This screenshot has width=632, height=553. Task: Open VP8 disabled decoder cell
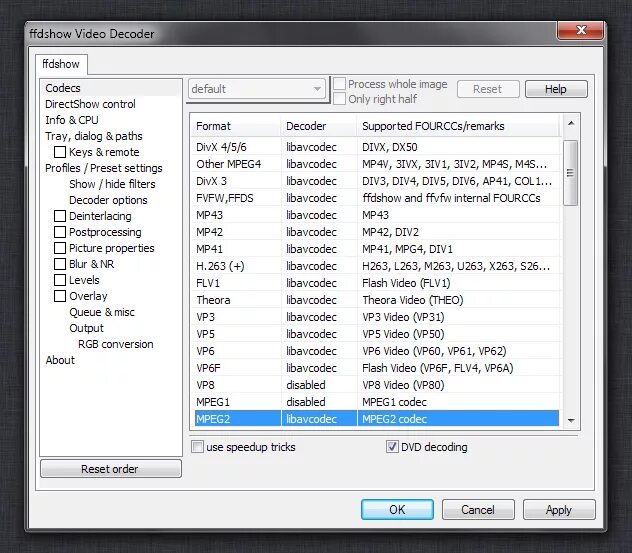point(319,385)
